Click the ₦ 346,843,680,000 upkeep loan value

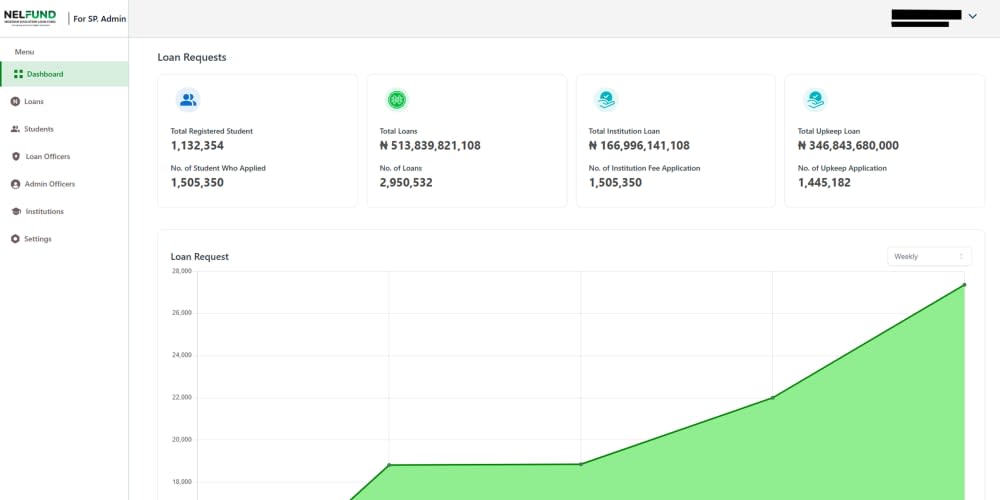(x=848, y=145)
